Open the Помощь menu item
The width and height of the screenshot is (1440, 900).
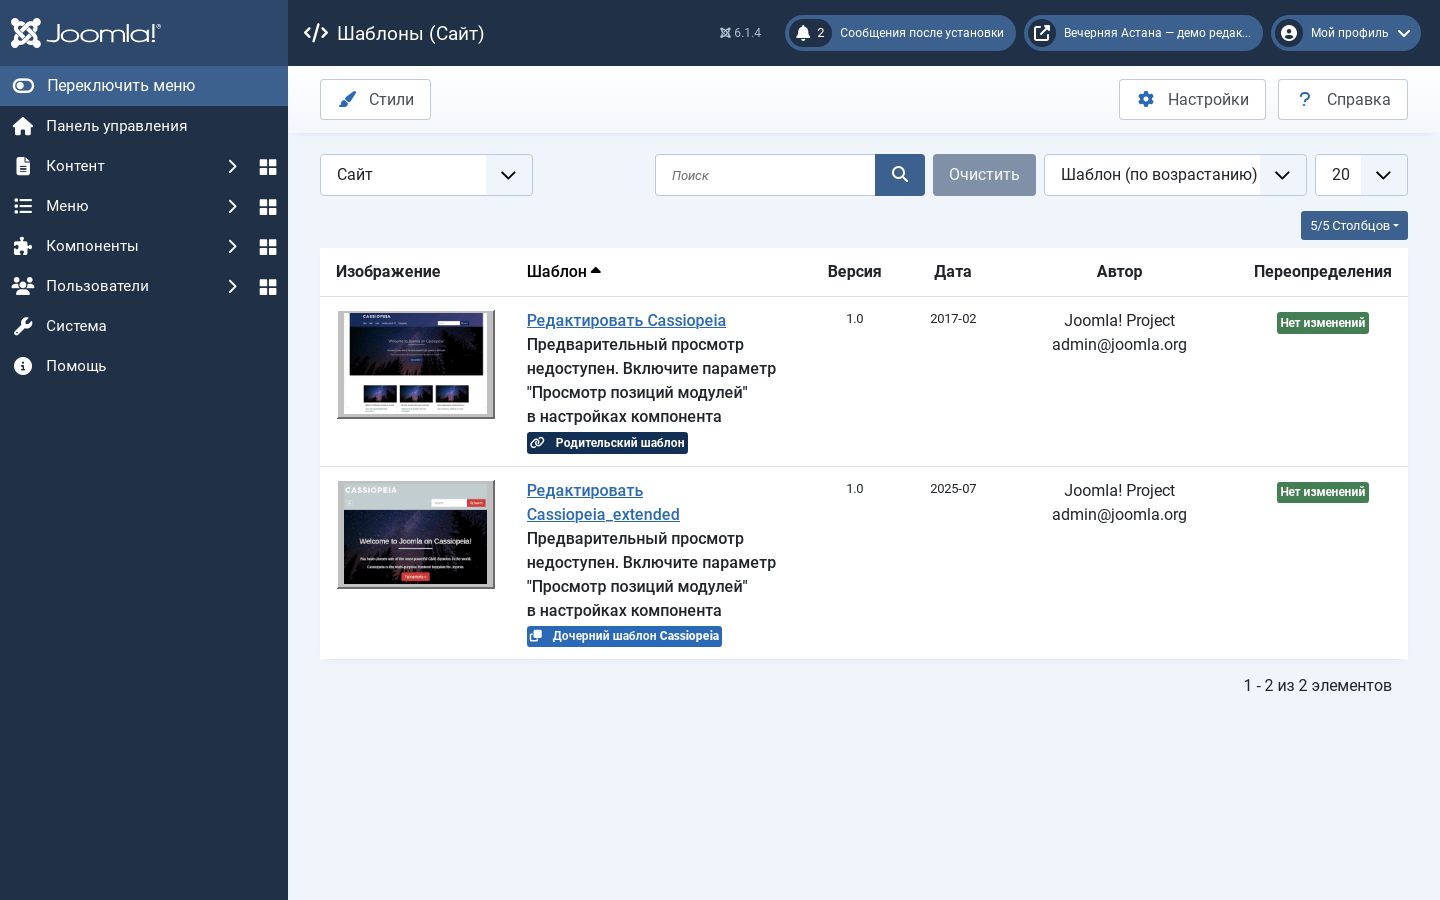point(144,366)
